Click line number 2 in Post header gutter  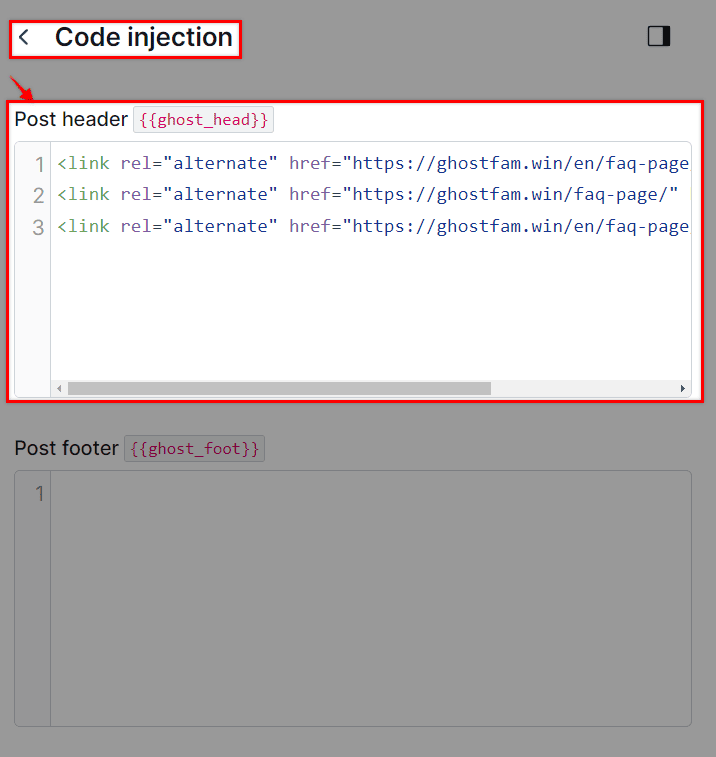(x=38, y=196)
